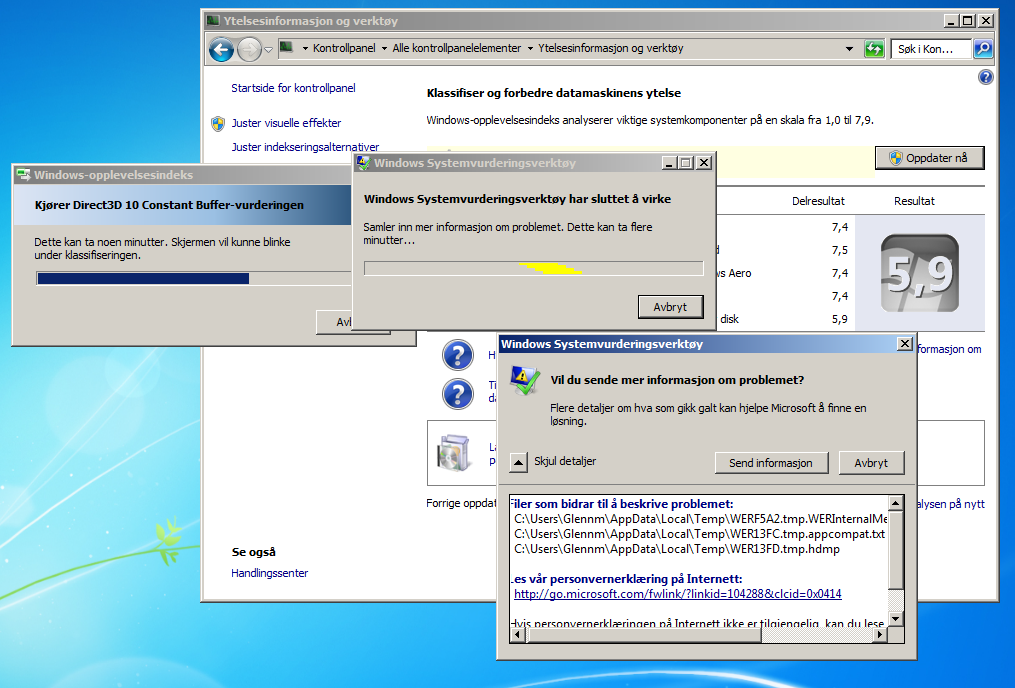Open Juster indekseringsalternativer link
The height and width of the screenshot is (688, 1015).
(306, 147)
